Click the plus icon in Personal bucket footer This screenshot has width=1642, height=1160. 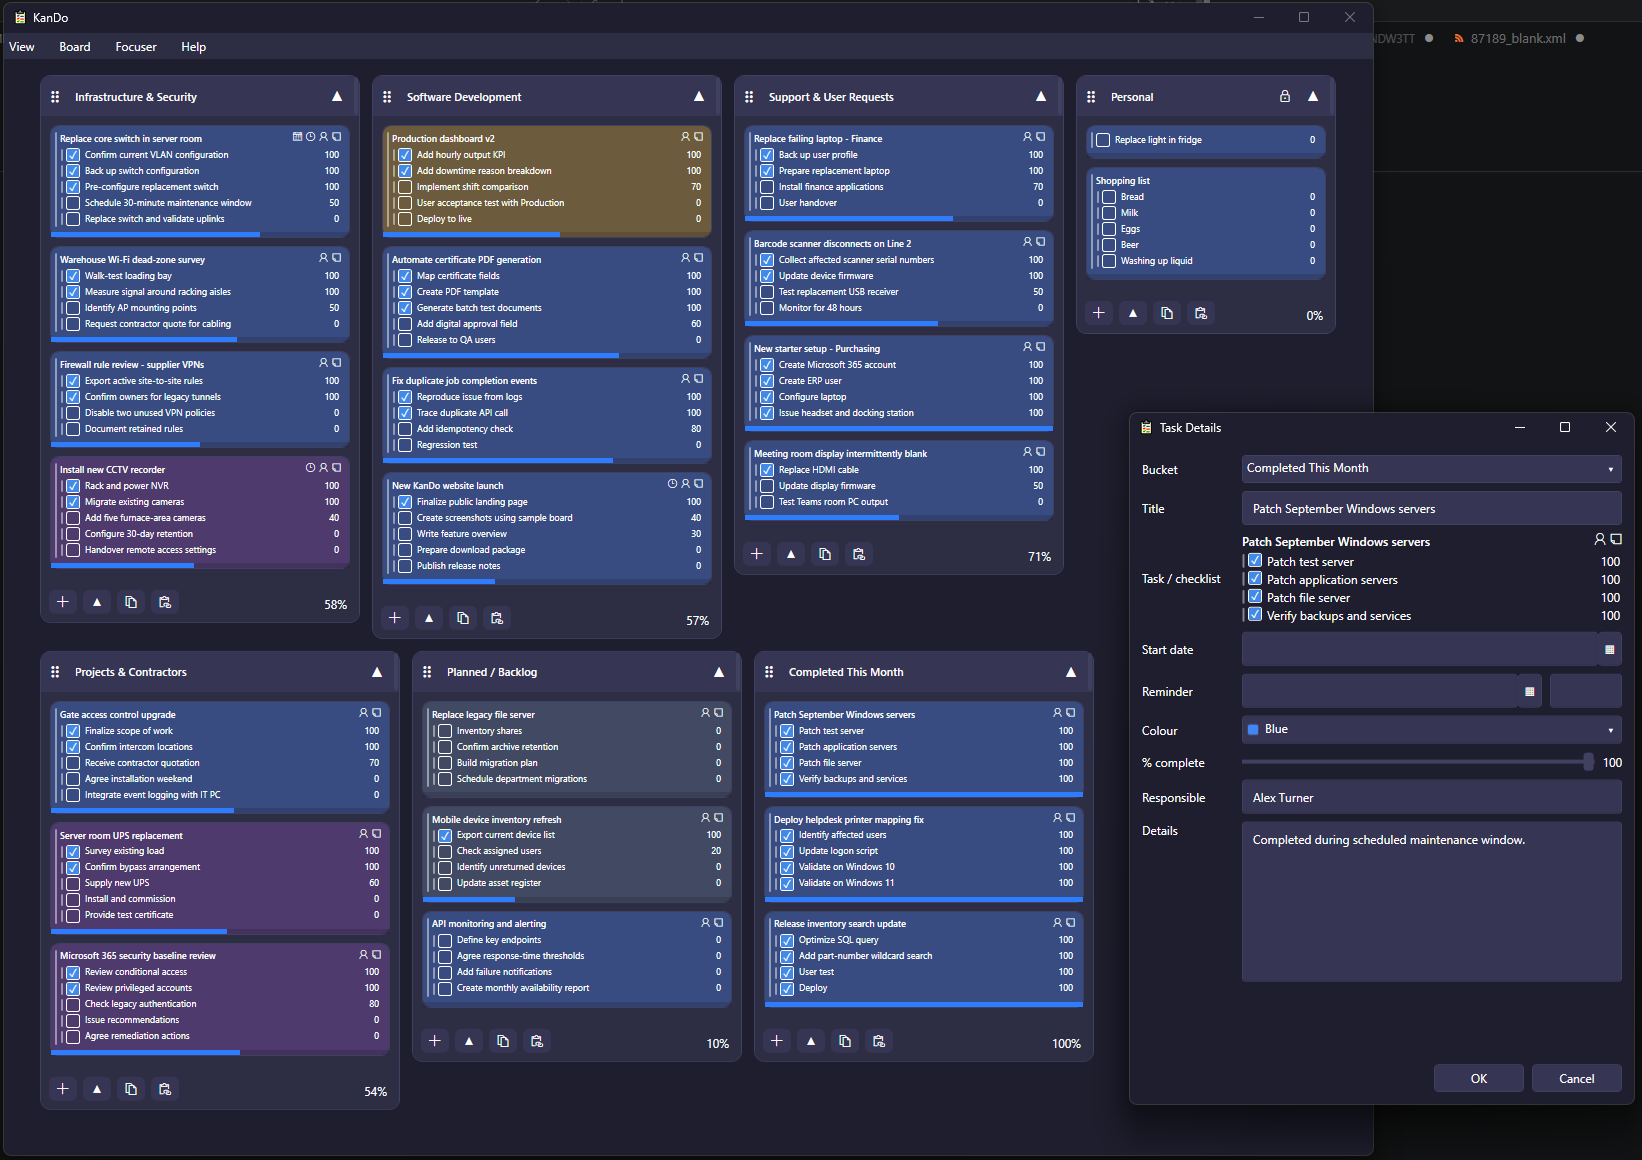click(1099, 313)
